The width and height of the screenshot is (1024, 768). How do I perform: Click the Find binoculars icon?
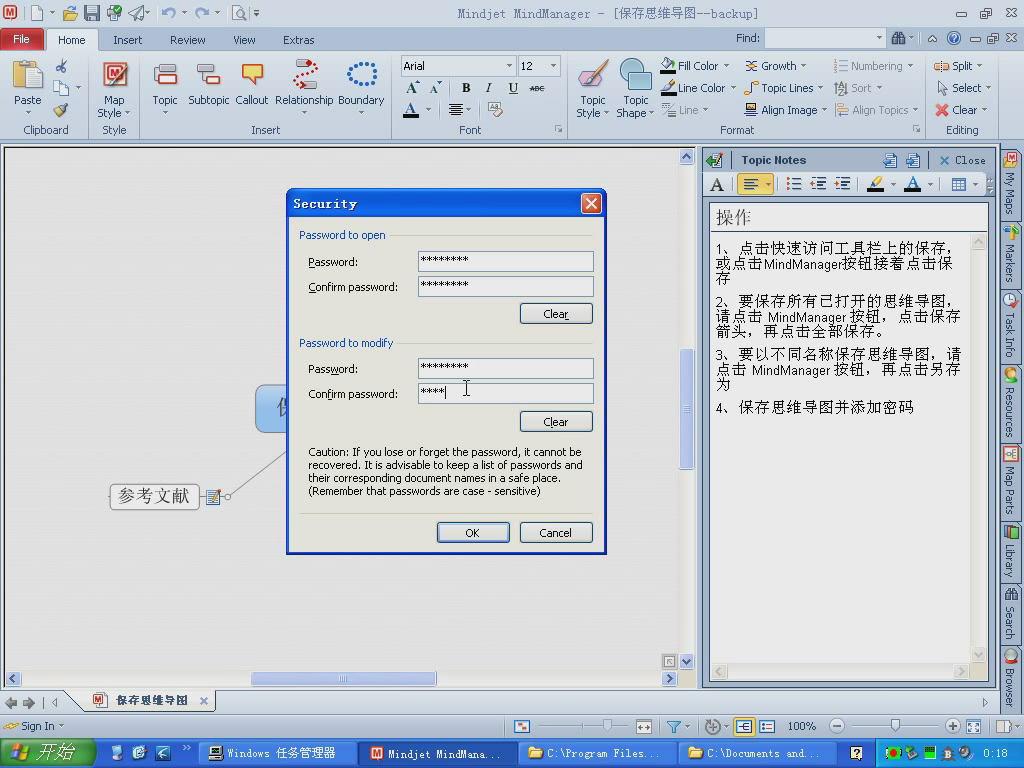[899, 39]
